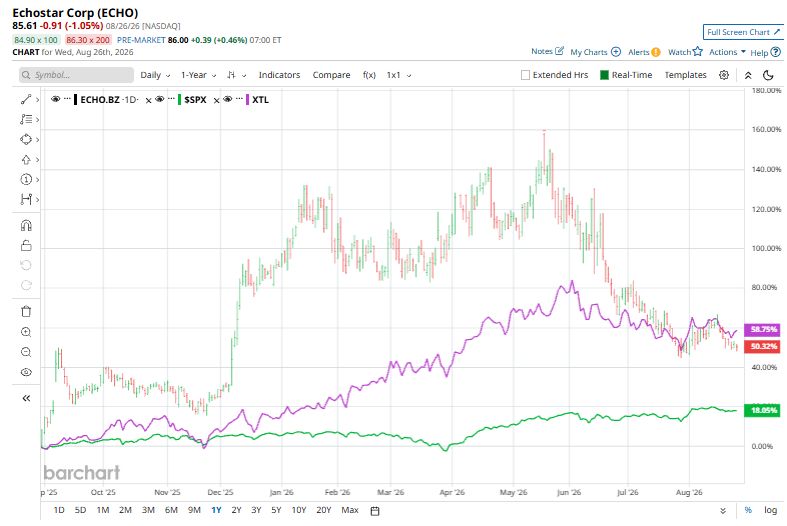
Task: Open the numbered annotation tool
Action: [26, 179]
